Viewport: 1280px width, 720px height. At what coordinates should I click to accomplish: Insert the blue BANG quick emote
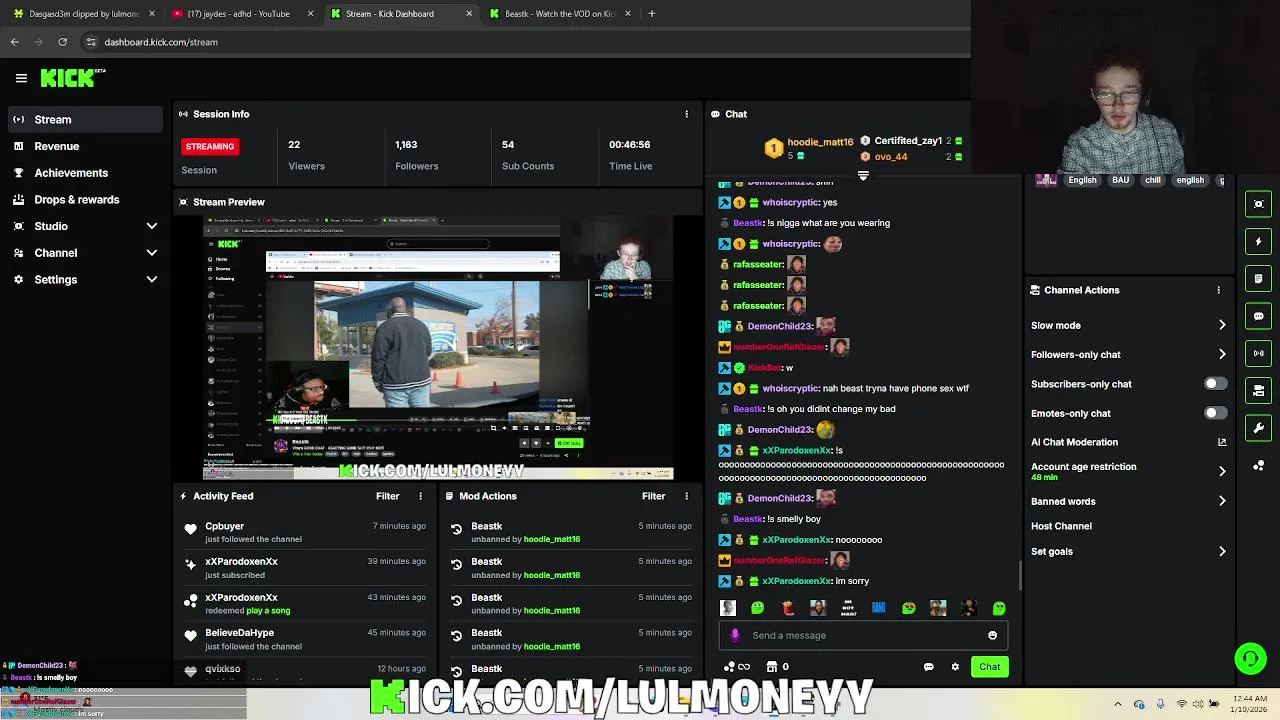[x=878, y=608]
